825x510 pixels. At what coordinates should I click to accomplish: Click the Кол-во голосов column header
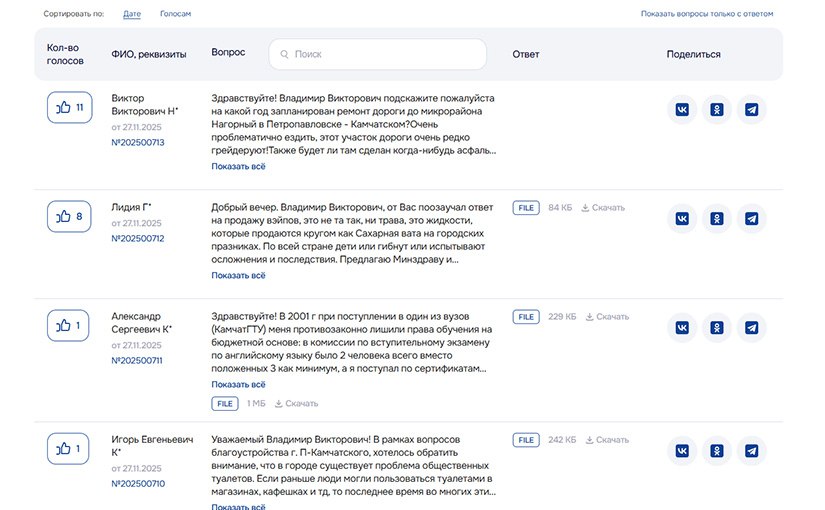pyautogui.click(x=65, y=54)
